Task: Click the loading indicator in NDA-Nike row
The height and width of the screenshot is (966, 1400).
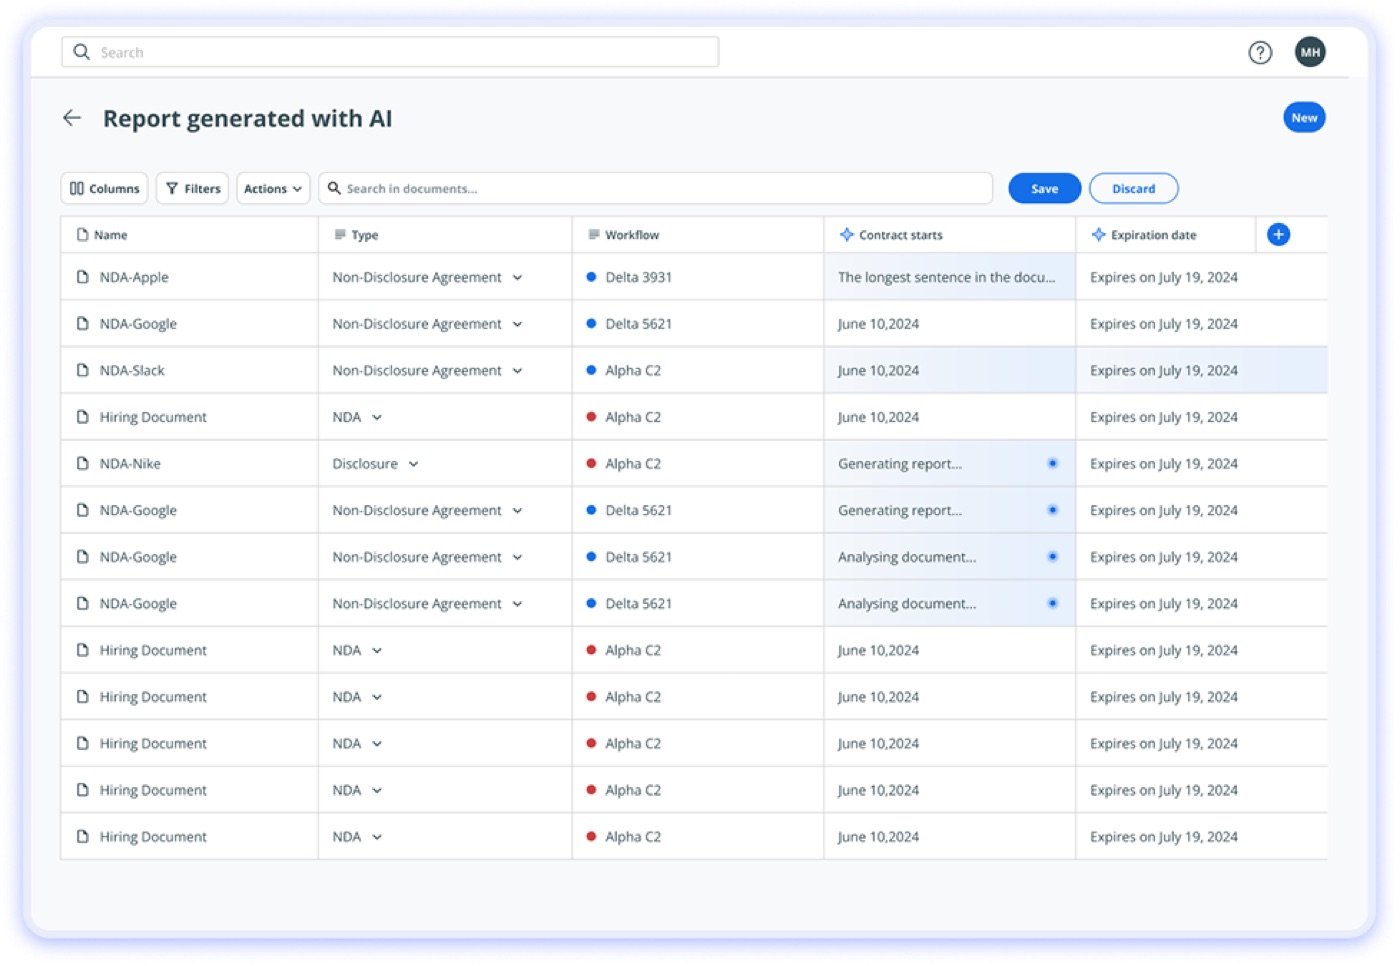Action: click(x=1052, y=464)
